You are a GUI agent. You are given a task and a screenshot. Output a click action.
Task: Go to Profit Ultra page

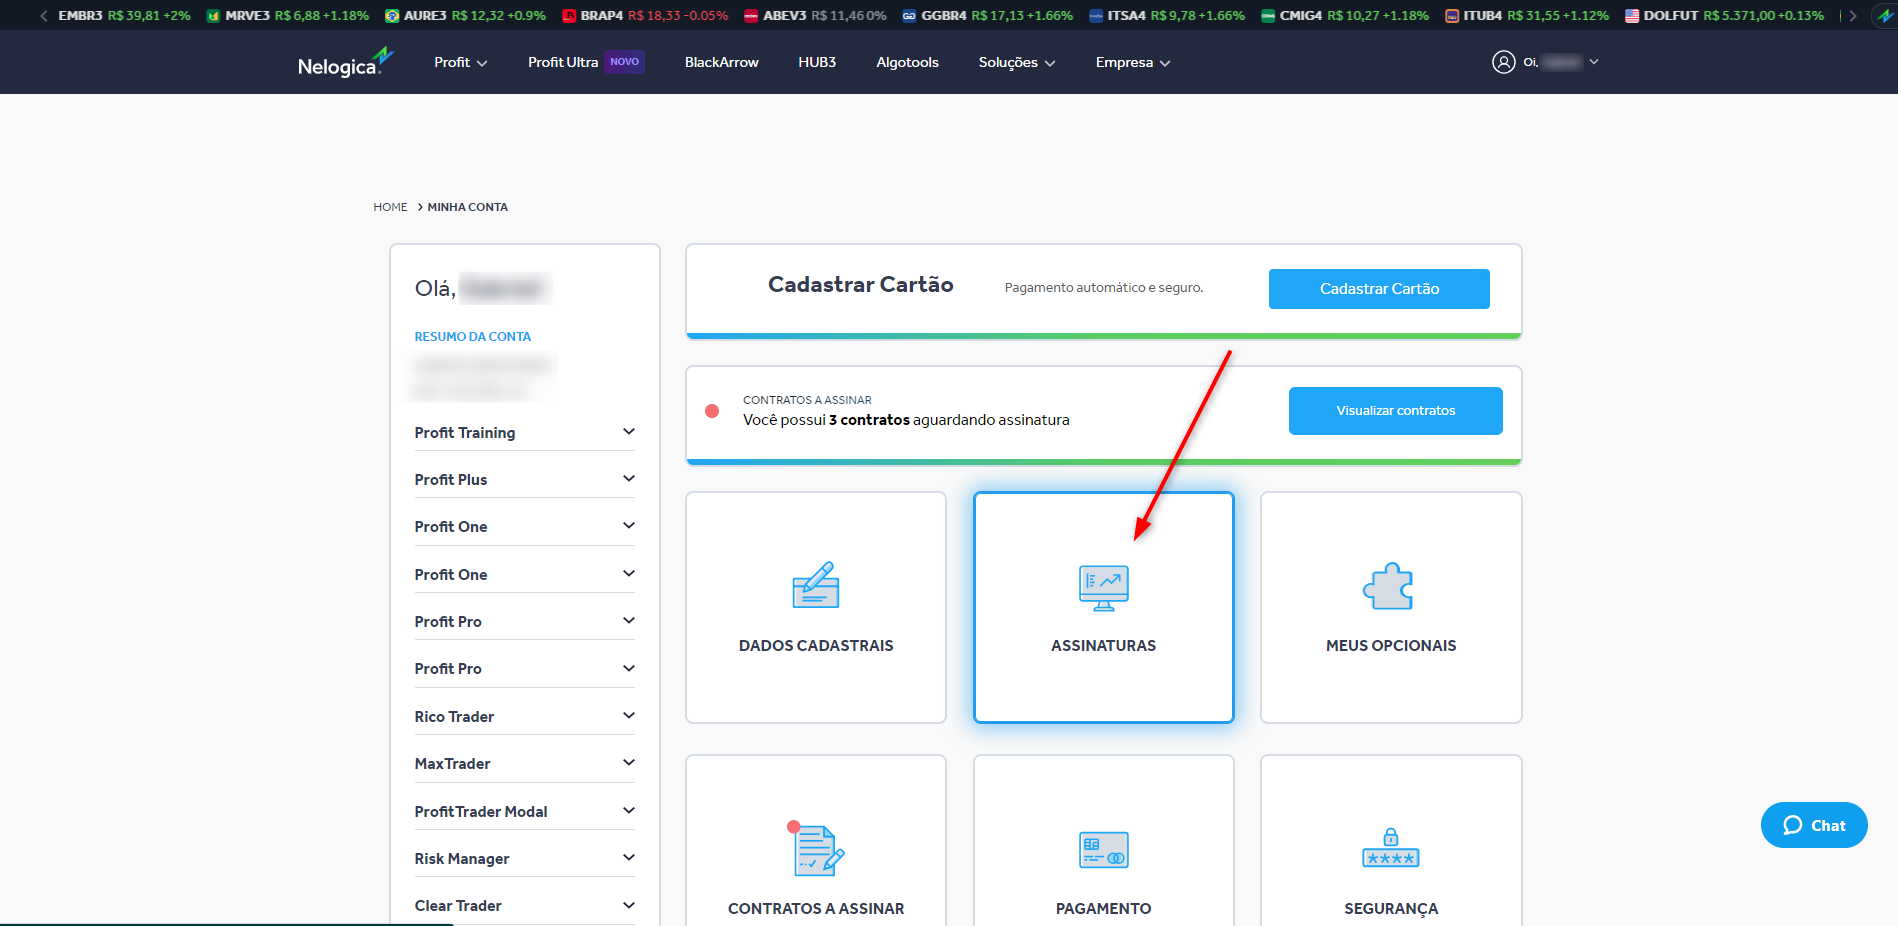point(563,62)
